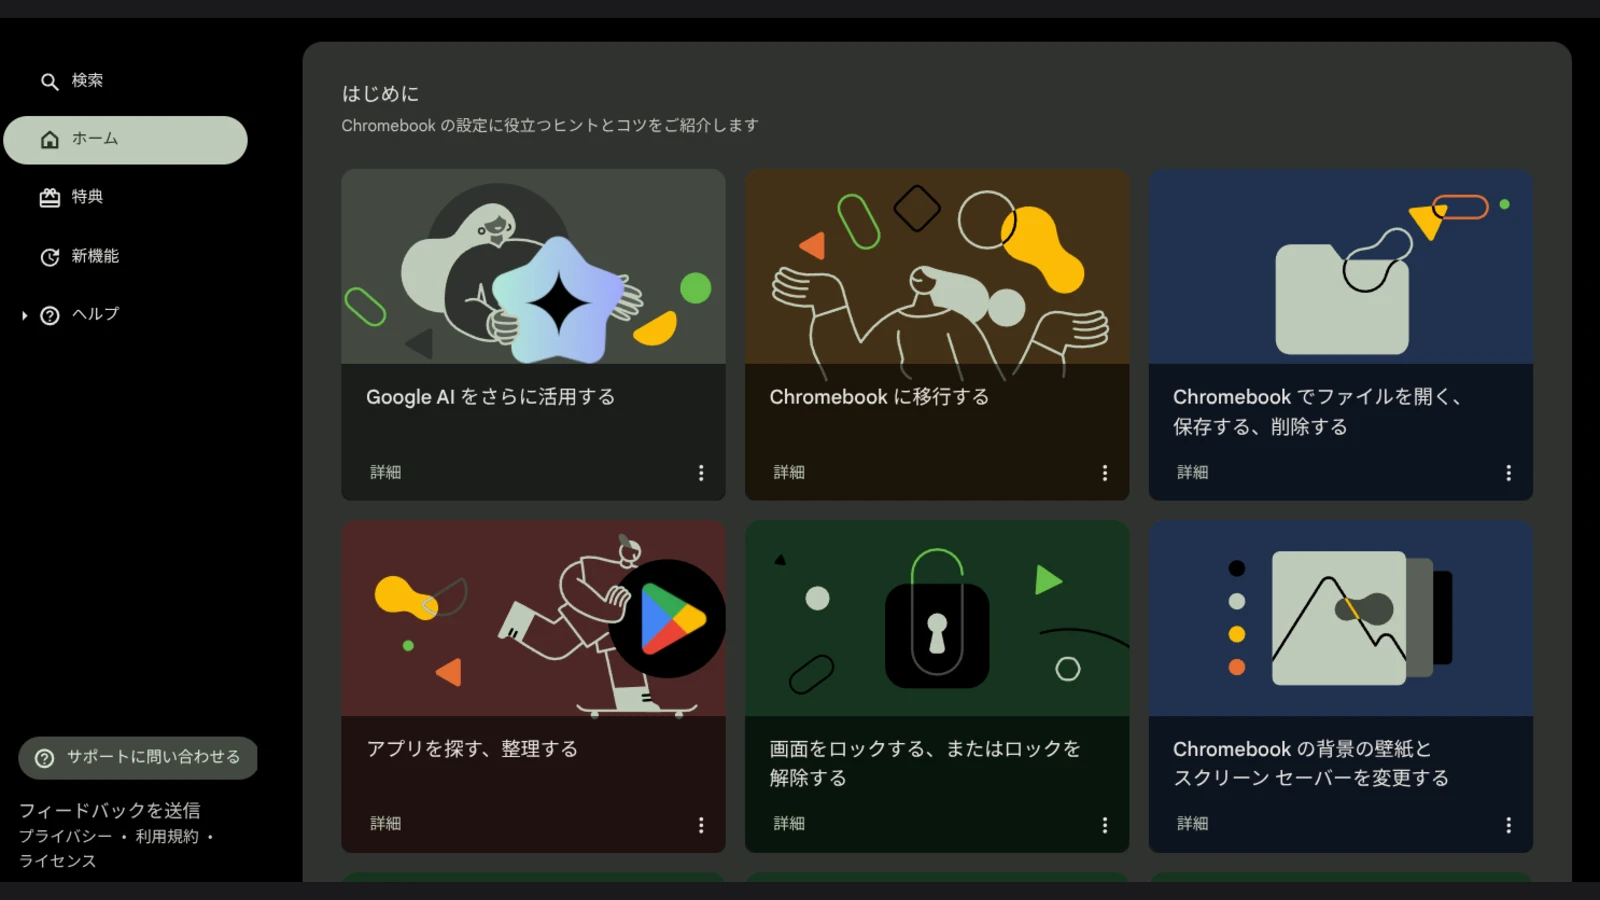Open the ヘルプ sidebar item
Screen dimensions: 1600x900
point(125,315)
